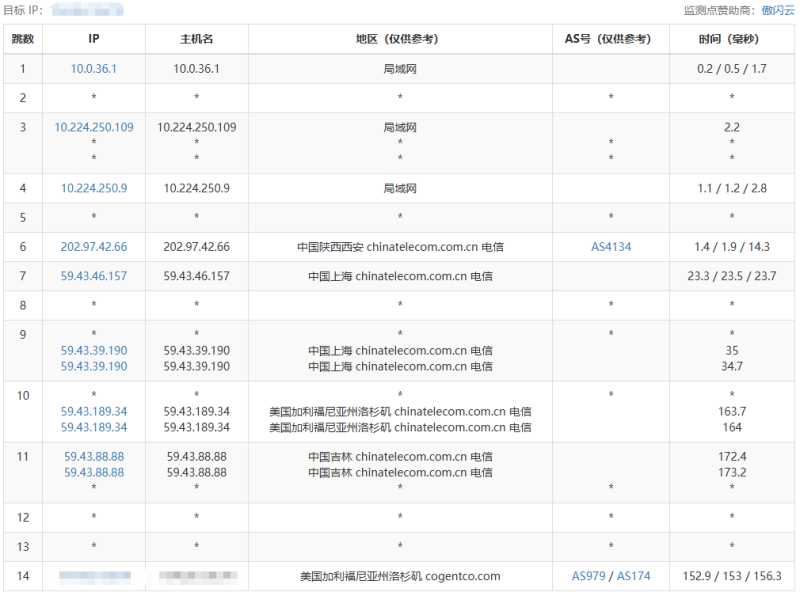Select hostname cell 10.224.250.9
The height and width of the screenshot is (596, 800).
[x=196, y=188]
